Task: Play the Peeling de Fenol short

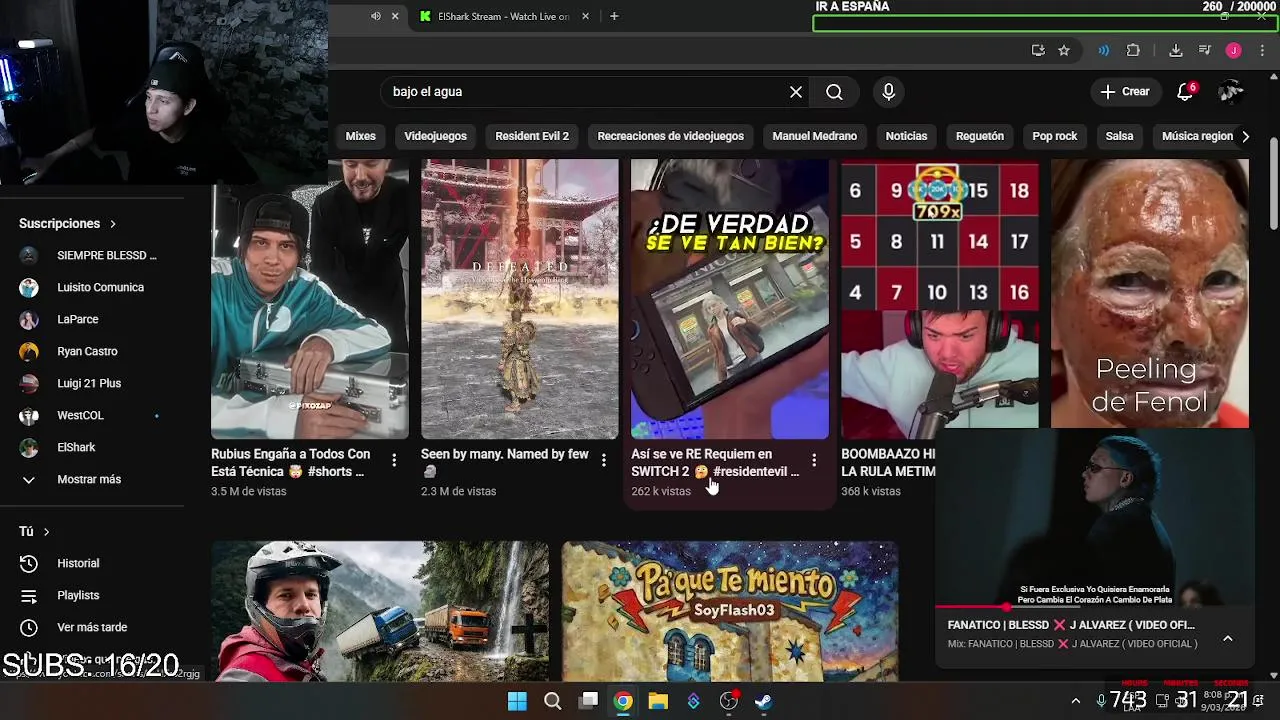Action: click(1150, 293)
